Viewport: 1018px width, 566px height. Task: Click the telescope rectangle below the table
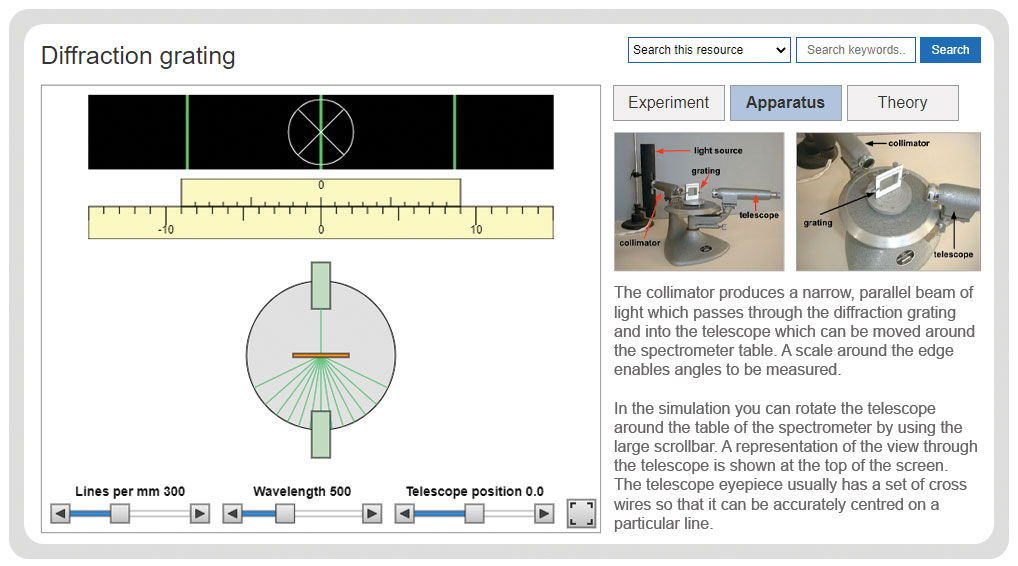(321, 434)
